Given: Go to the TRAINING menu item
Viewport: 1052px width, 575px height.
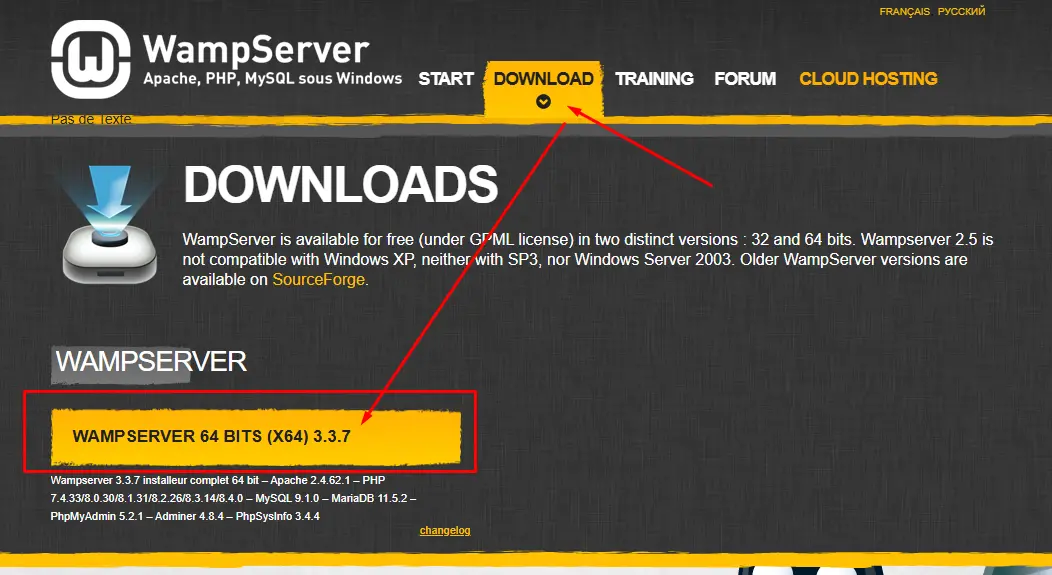Looking at the screenshot, I should point(654,79).
